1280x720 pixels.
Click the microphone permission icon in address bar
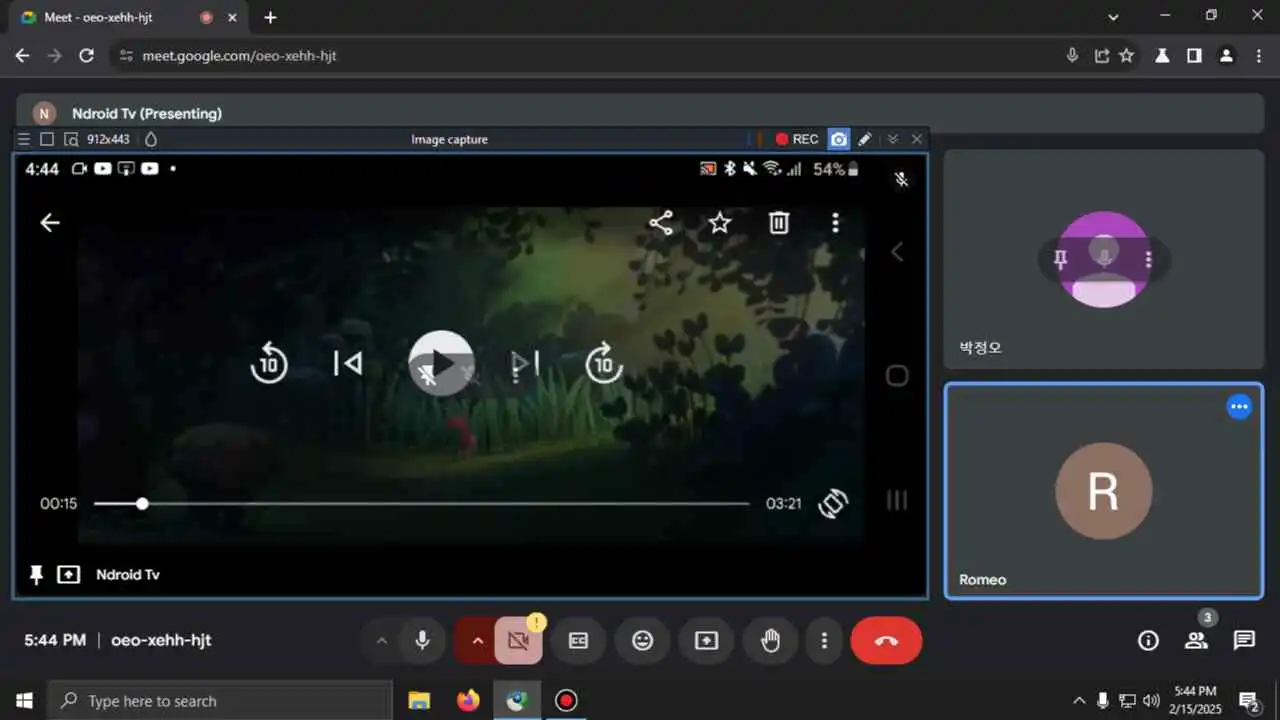click(x=1072, y=56)
